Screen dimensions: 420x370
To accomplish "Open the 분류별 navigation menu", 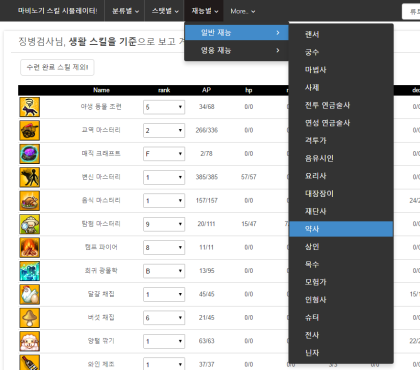I will click(125, 11).
